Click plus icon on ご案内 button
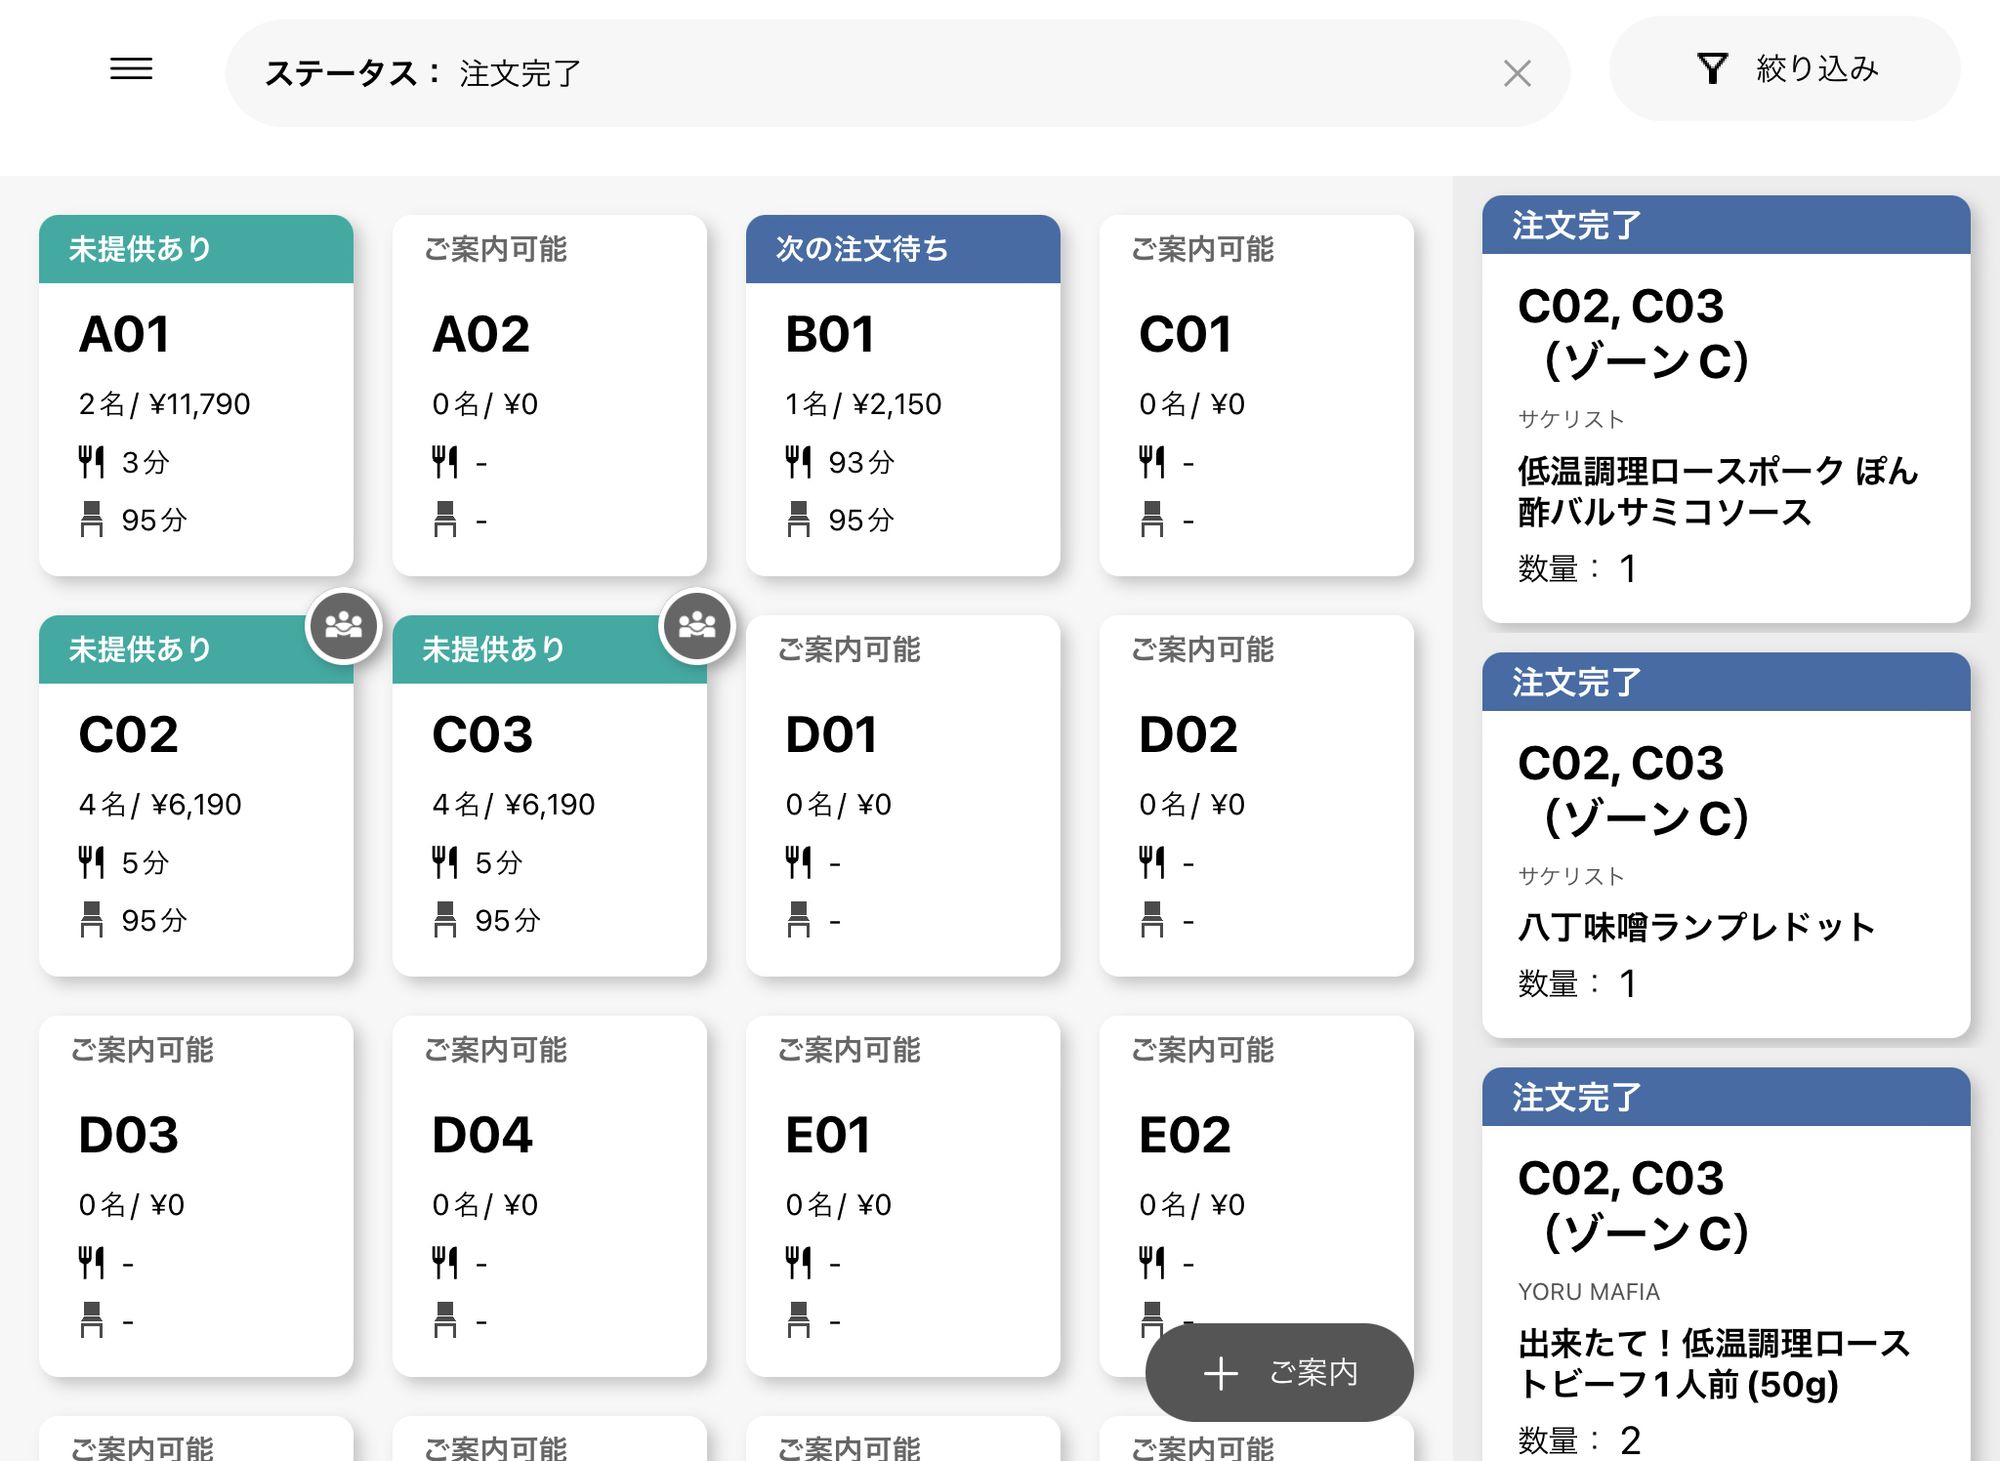2000x1461 pixels. pyautogui.click(x=1220, y=1373)
